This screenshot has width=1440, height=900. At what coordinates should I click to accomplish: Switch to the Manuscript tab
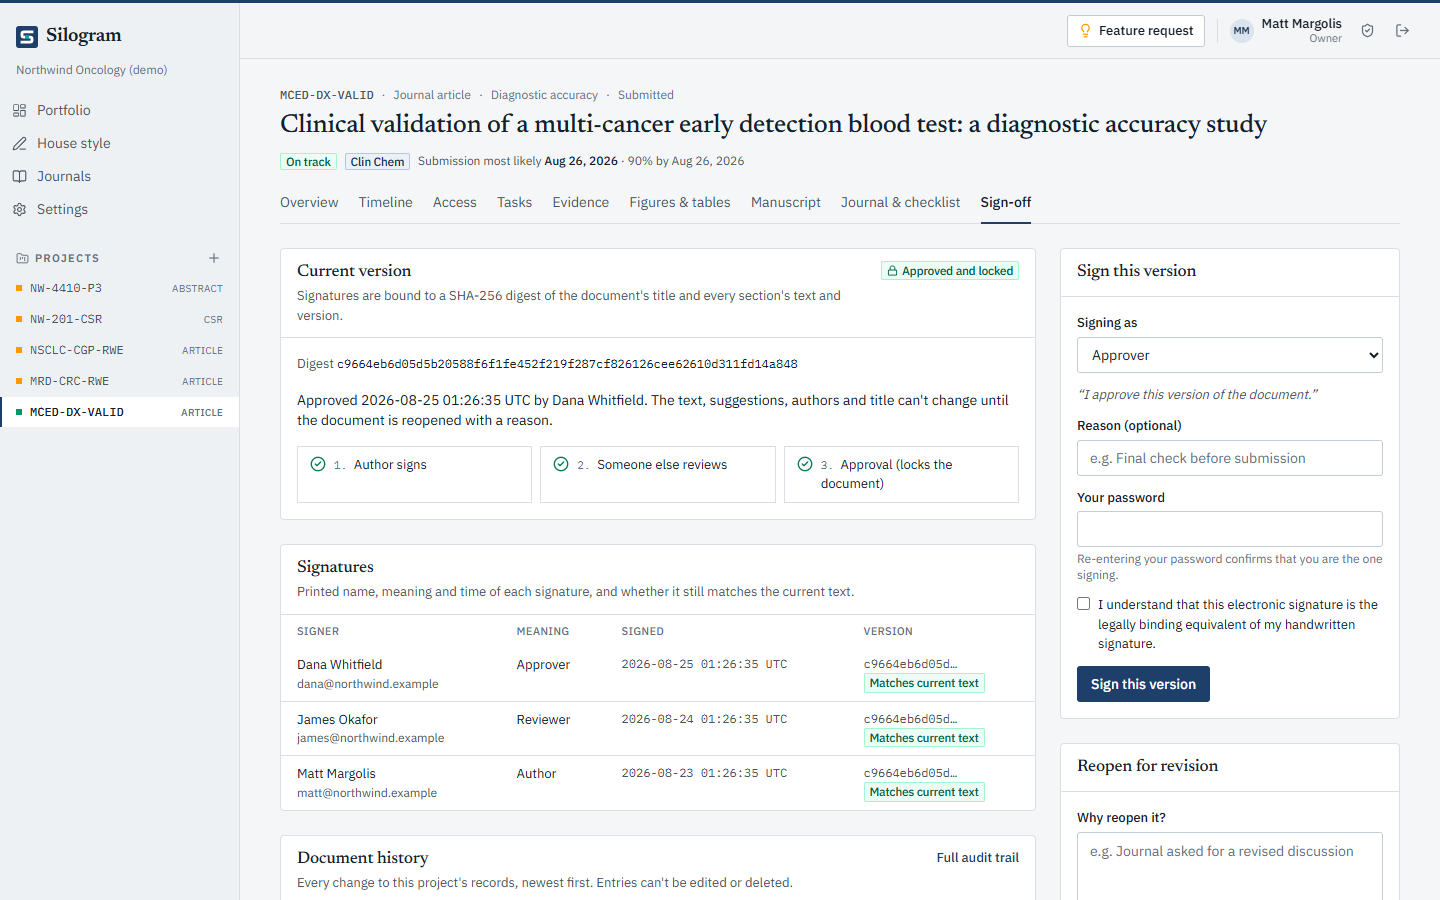[x=785, y=202]
